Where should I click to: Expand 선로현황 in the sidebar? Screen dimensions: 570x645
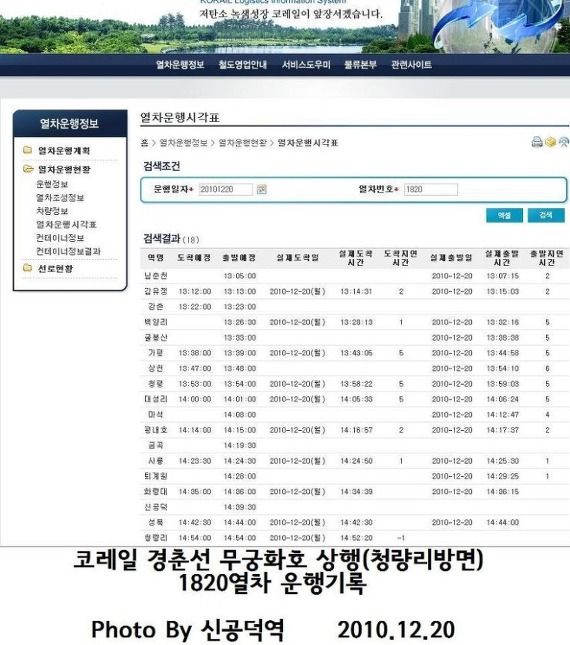[56, 269]
